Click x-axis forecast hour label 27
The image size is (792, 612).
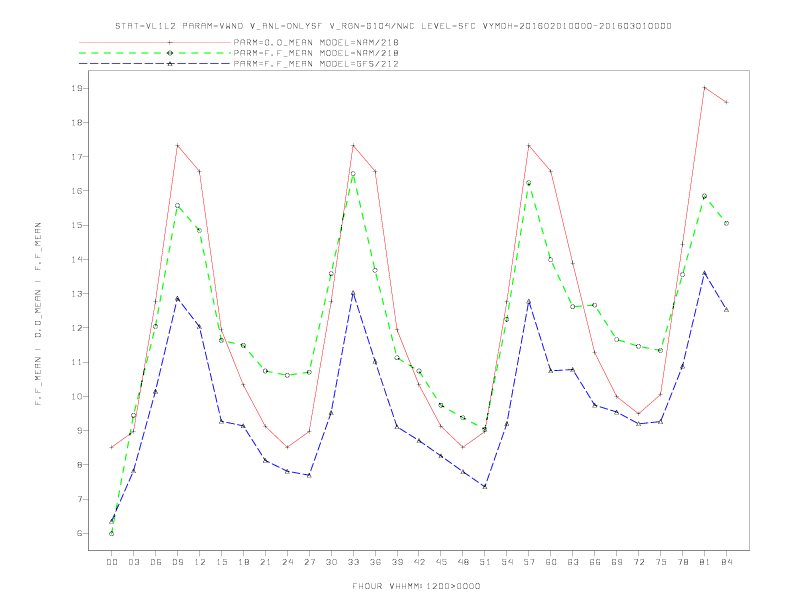pyautogui.click(x=309, y=562)
